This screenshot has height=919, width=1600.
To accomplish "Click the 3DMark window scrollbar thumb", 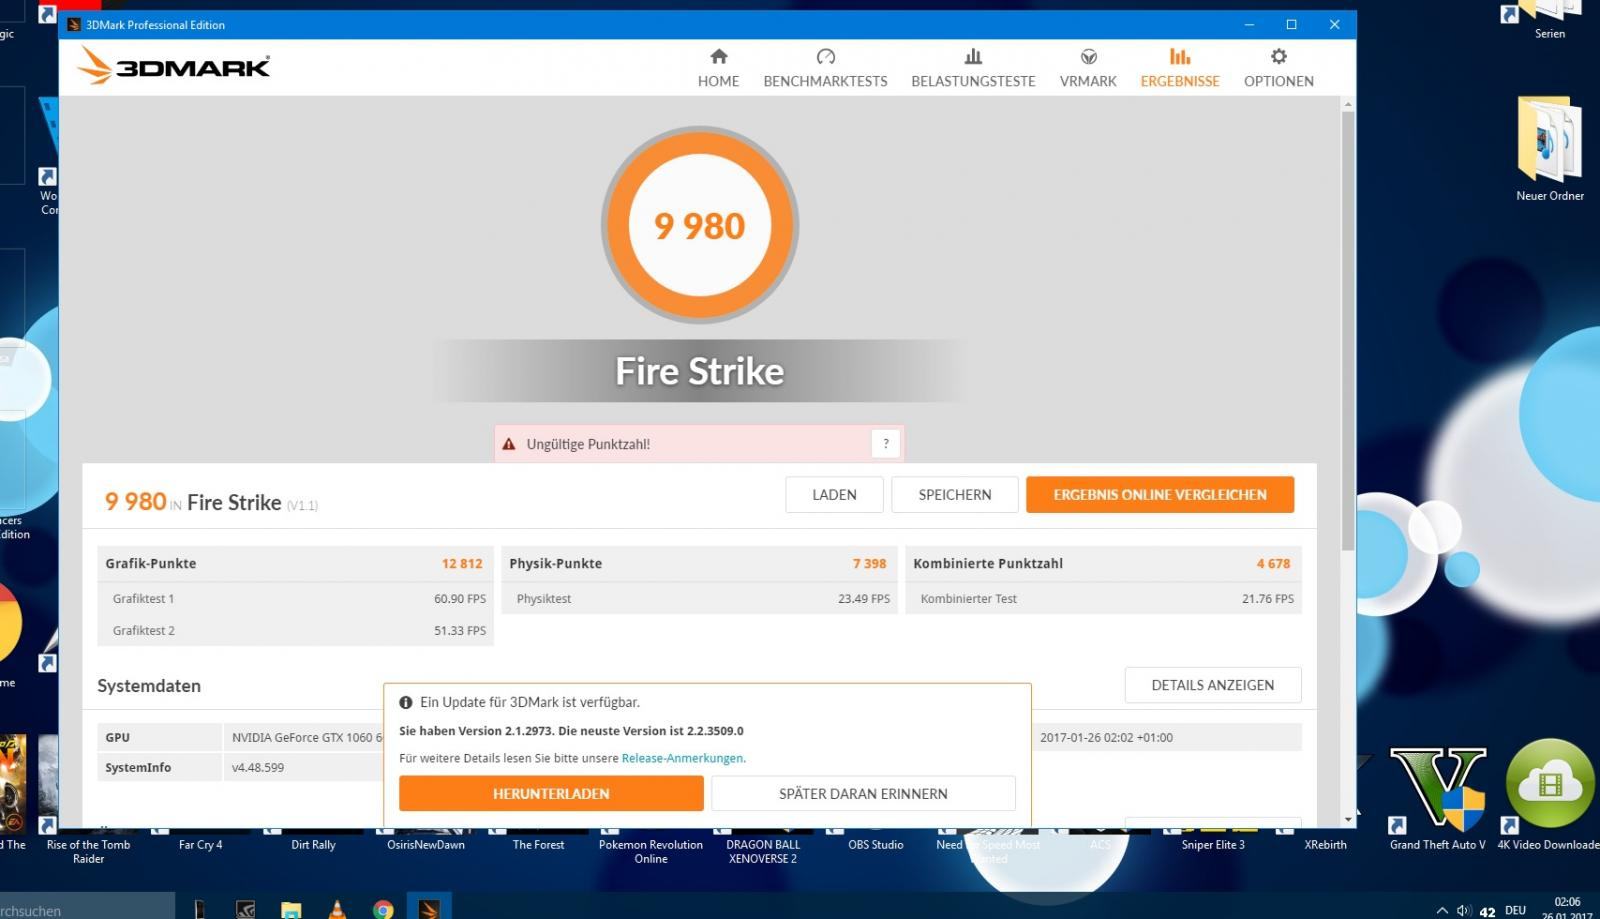I will click(1348, 330).
